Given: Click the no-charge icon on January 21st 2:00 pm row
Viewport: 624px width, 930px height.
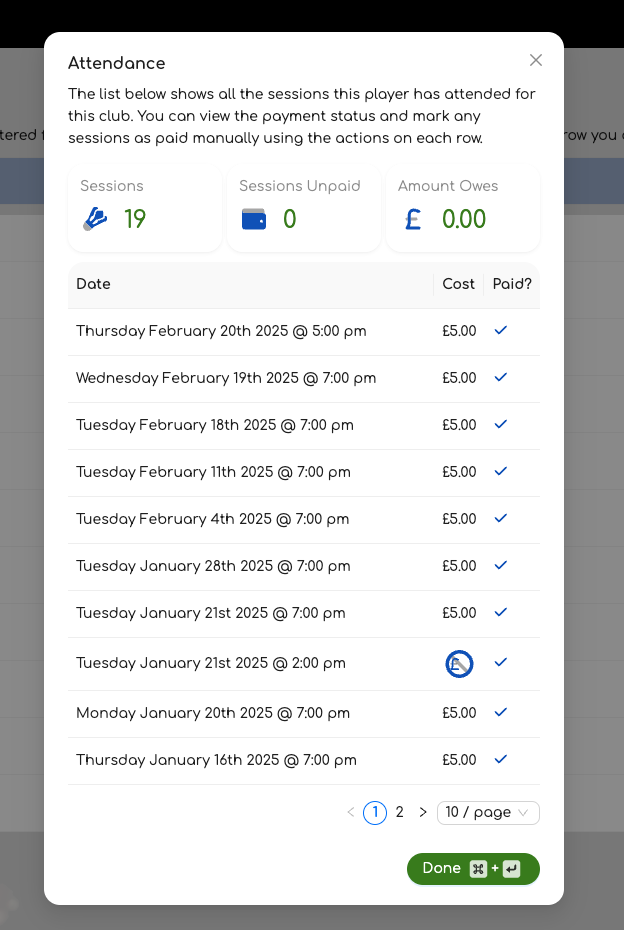Looking at the screenshot, I should (459, 663).
